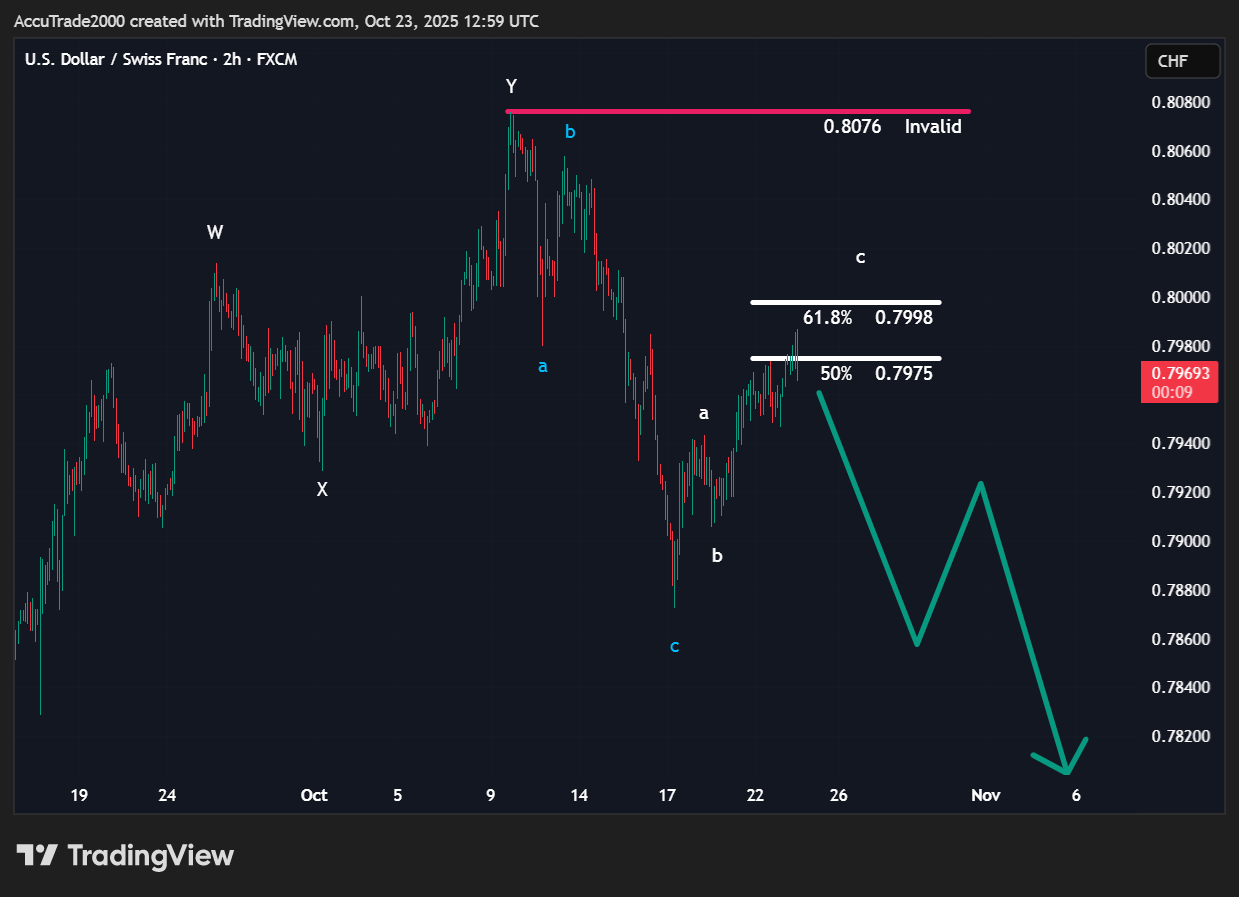The width and height of the screenshot is (1239, 897).
Task: Select the wave label X
Action: tap(322, 490)
